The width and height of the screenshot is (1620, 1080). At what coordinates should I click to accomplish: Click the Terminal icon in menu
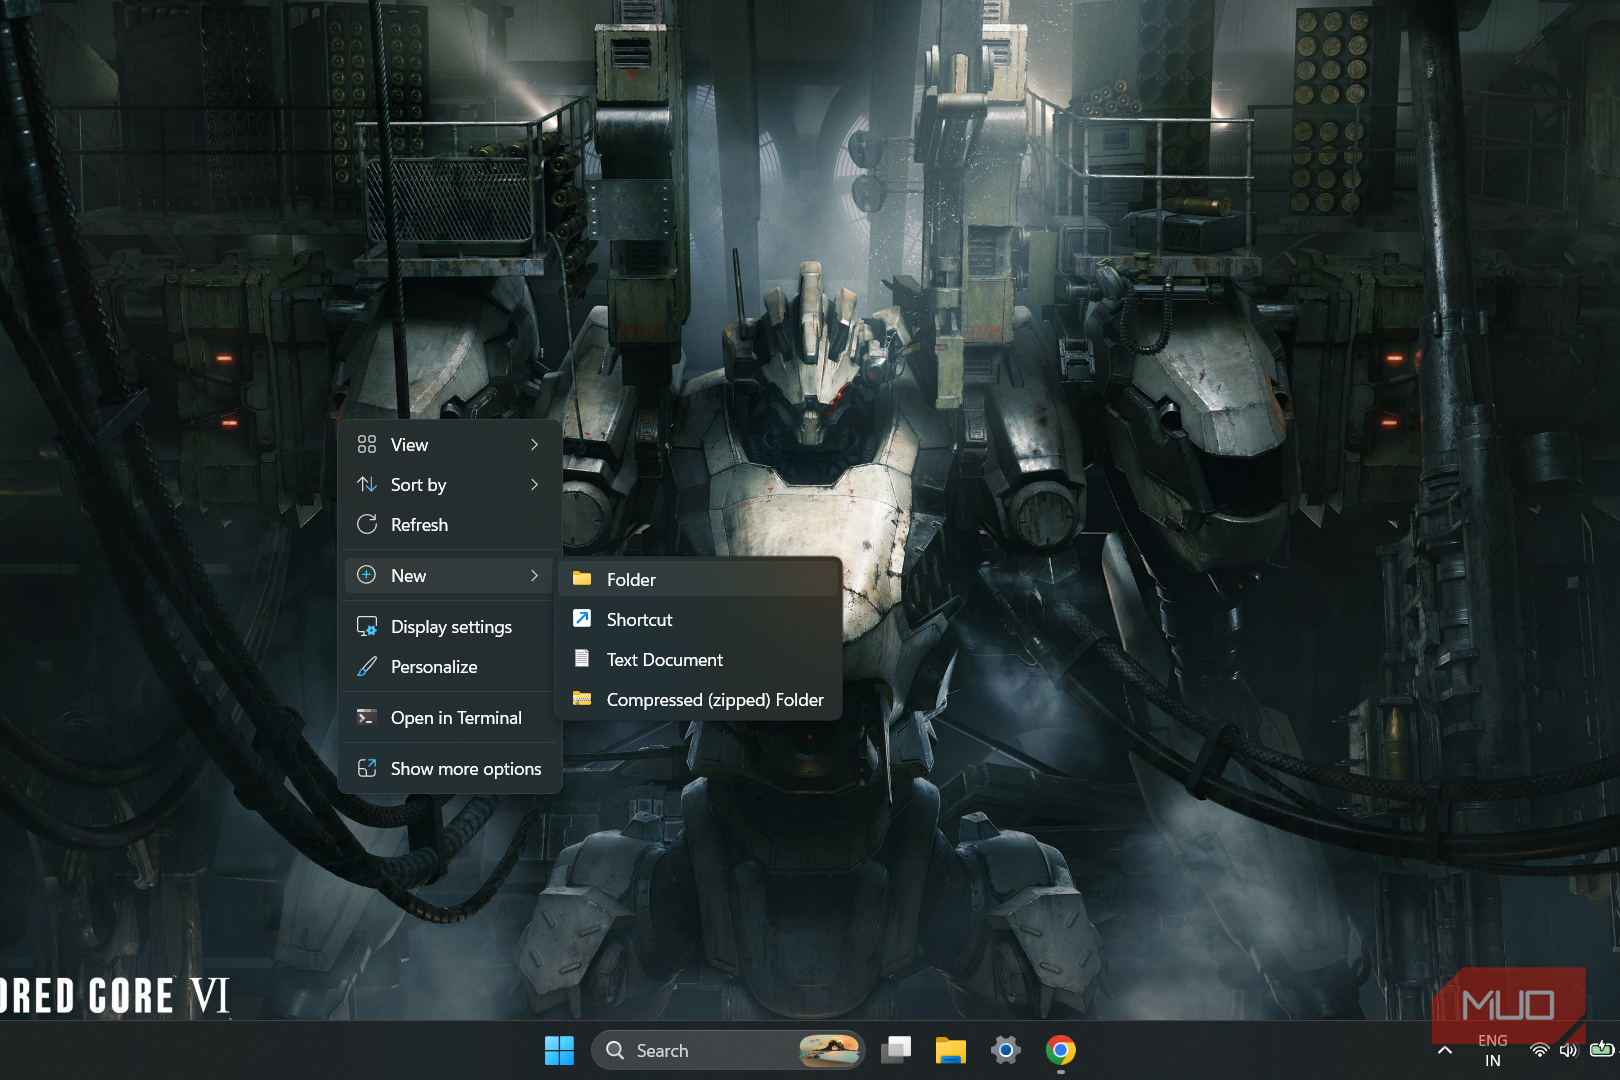(x=367, y=718)
